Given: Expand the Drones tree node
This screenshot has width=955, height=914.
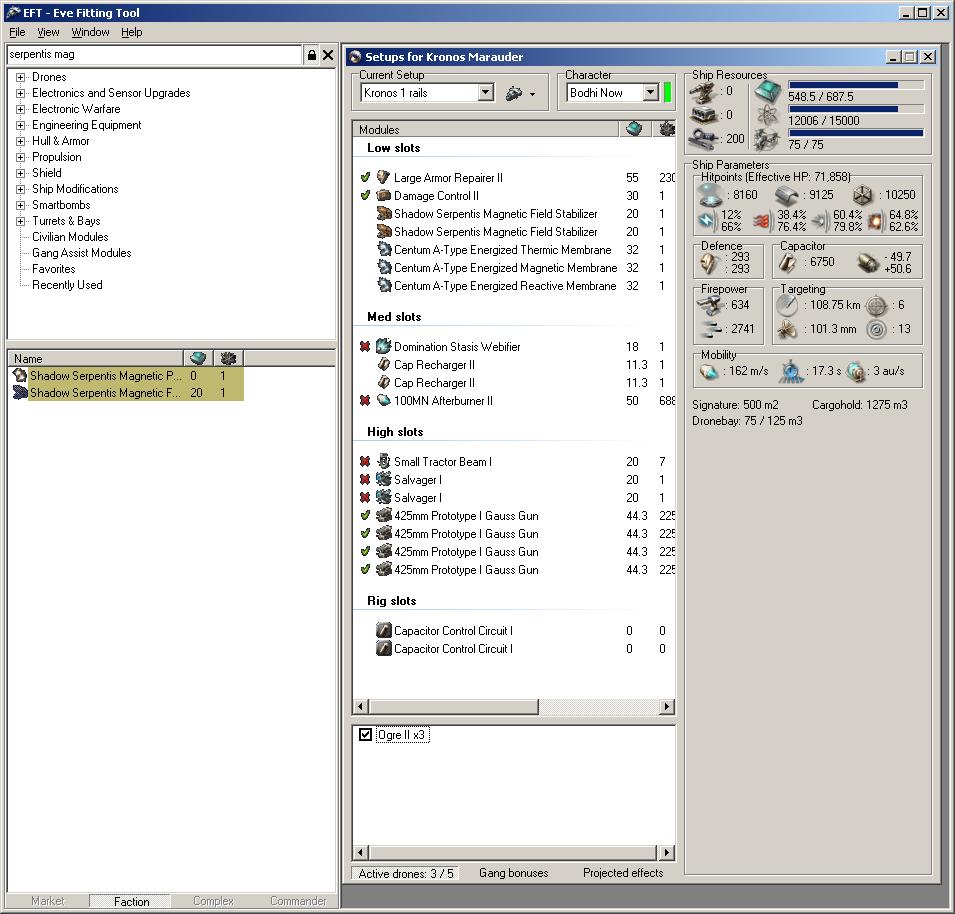Looking at the screenshot, I should (20, 77).
